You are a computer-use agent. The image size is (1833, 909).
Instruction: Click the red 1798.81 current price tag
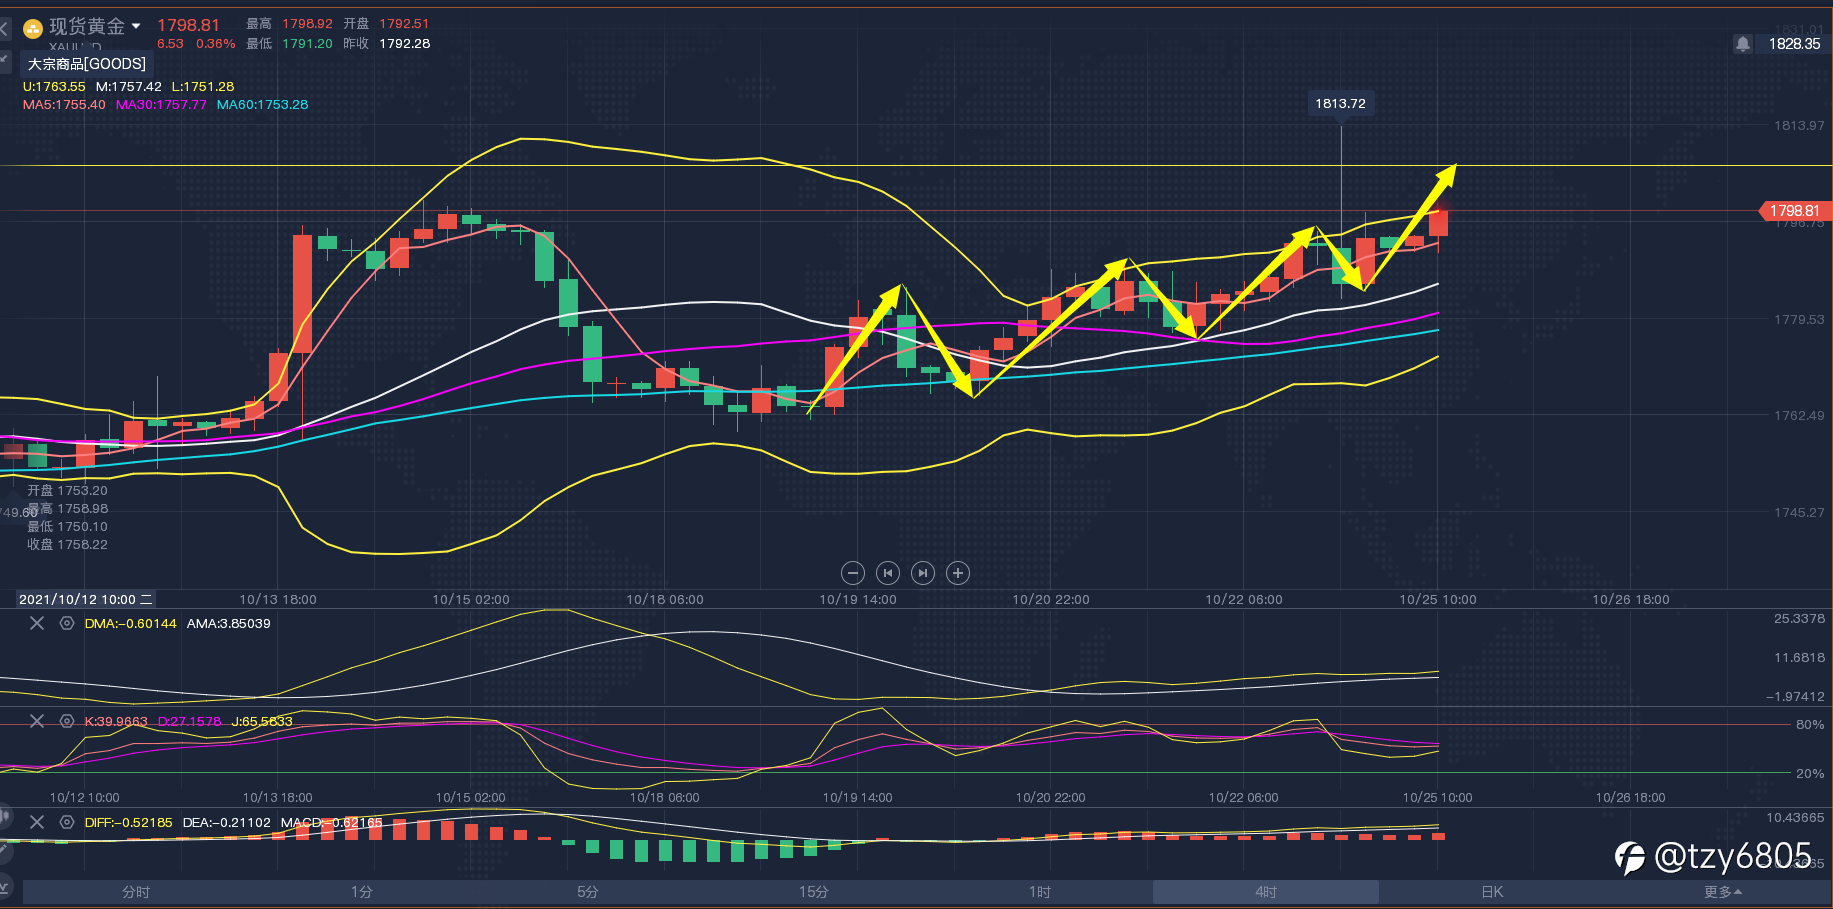[1795, 211]
